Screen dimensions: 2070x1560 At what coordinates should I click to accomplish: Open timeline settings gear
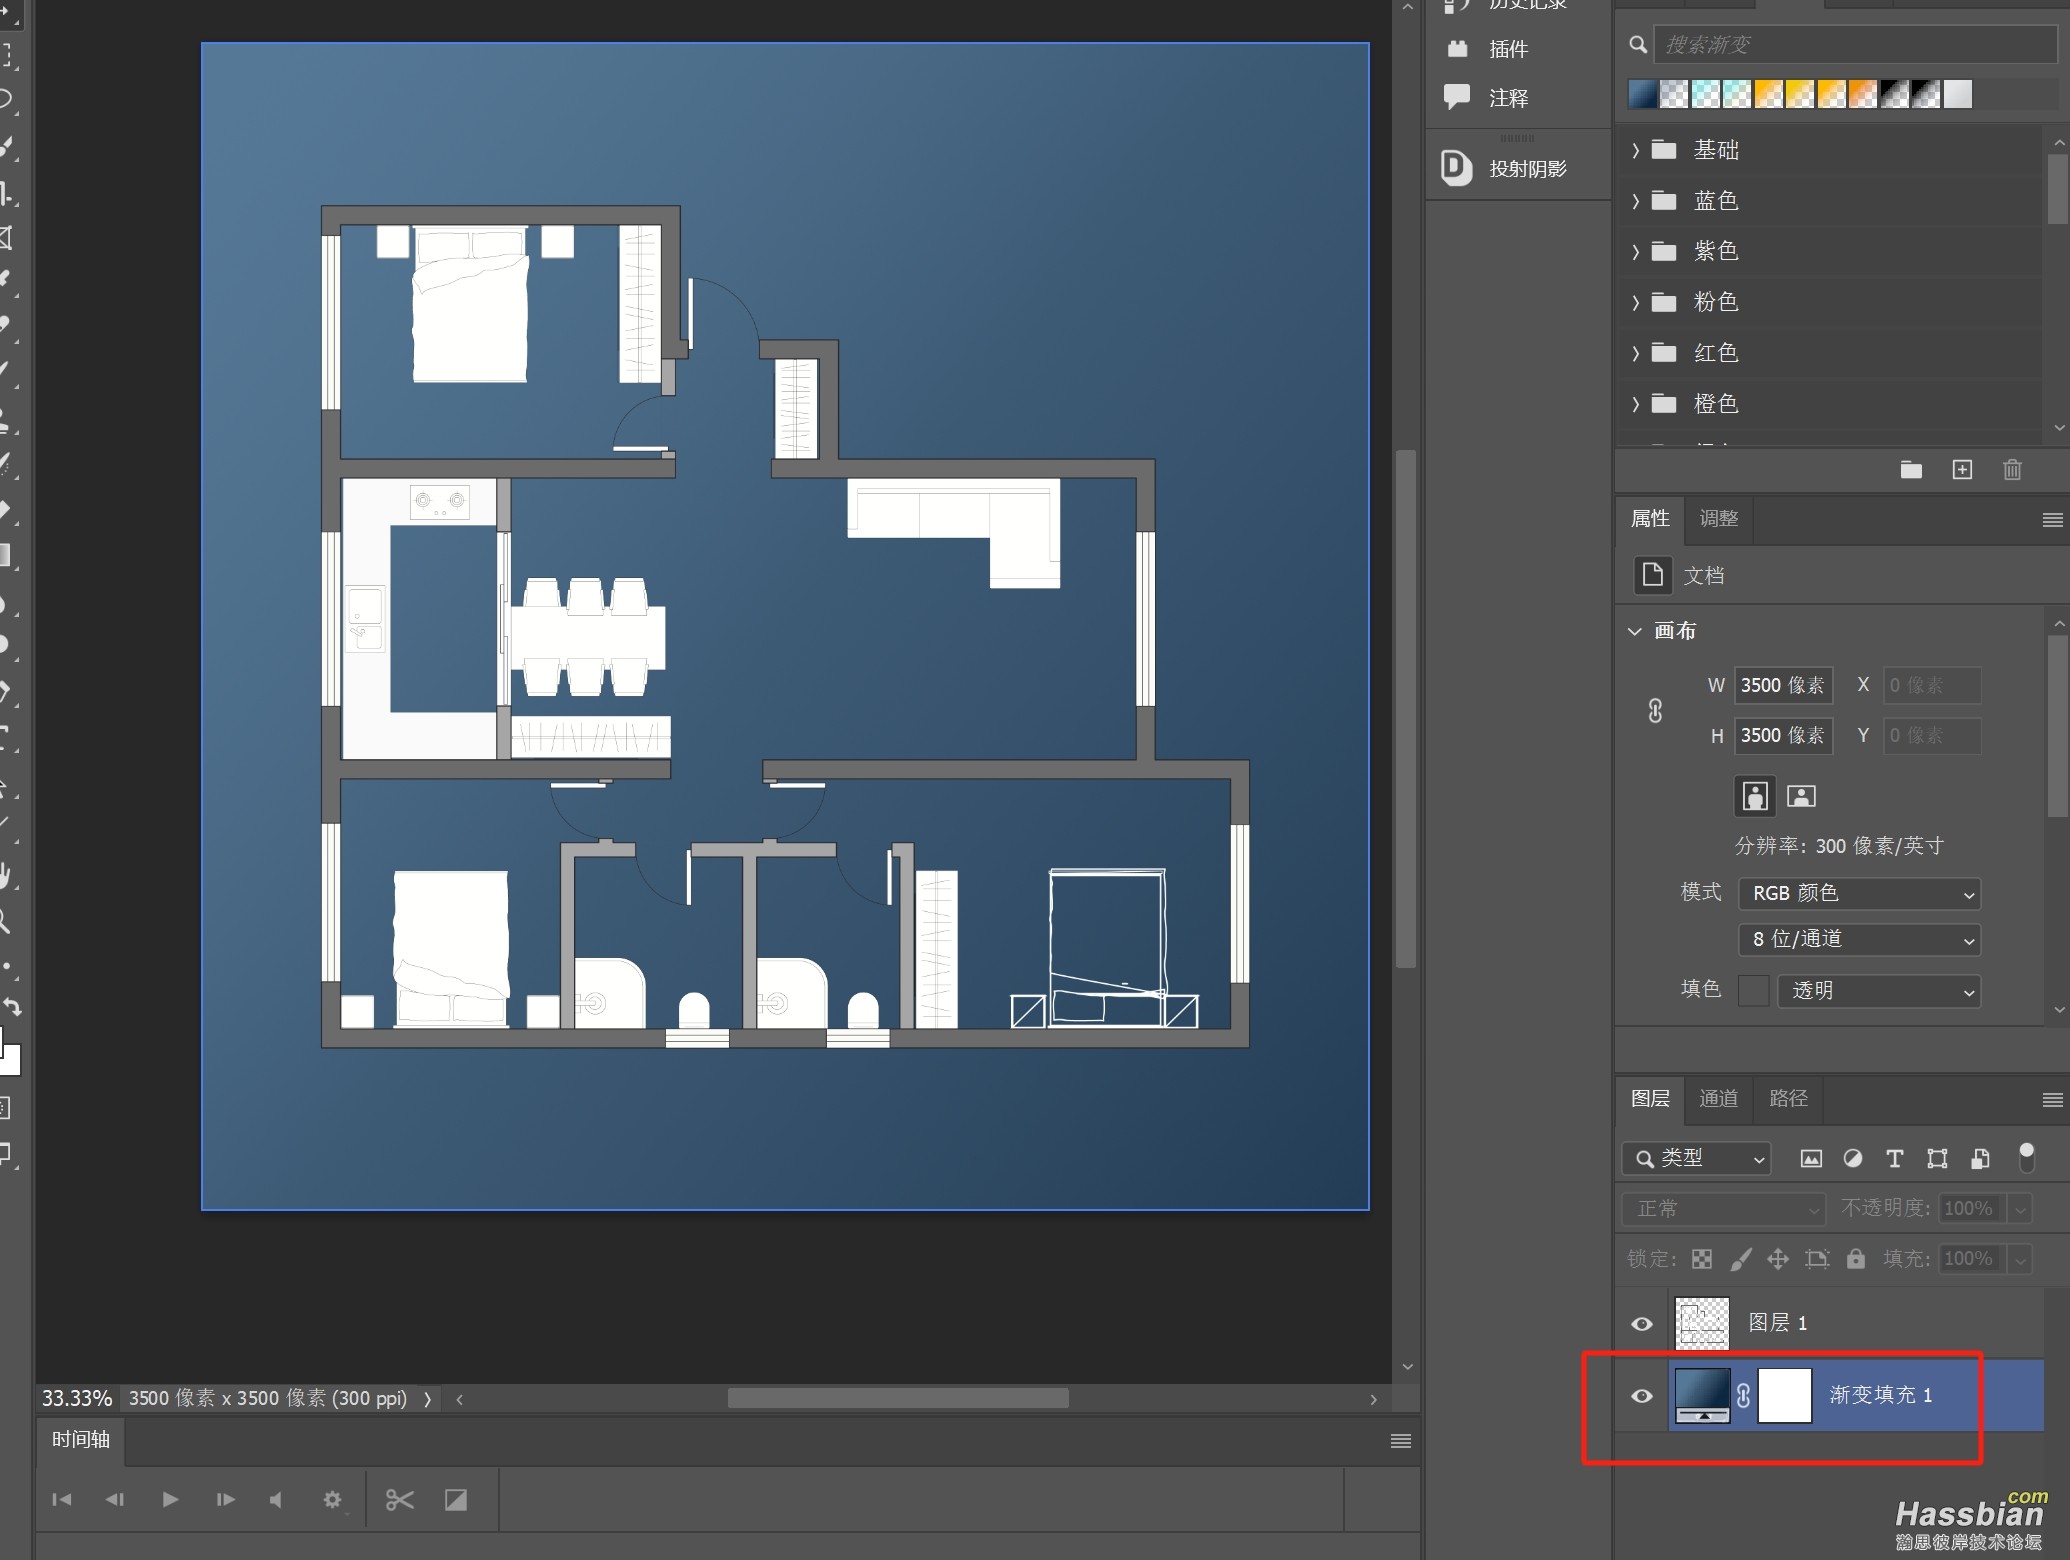pyautogui.click(x=333, y=1500)
